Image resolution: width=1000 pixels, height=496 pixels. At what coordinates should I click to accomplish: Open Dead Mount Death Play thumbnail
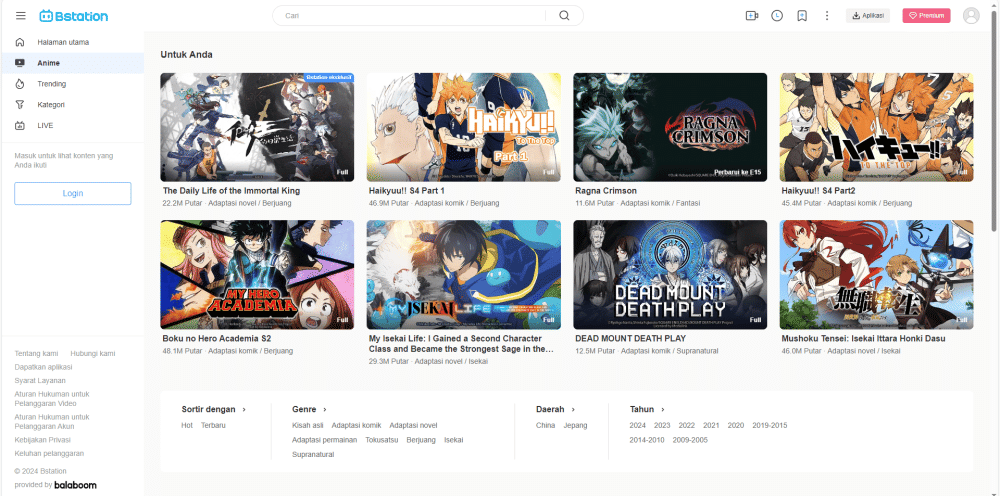(x=670, y=275)
